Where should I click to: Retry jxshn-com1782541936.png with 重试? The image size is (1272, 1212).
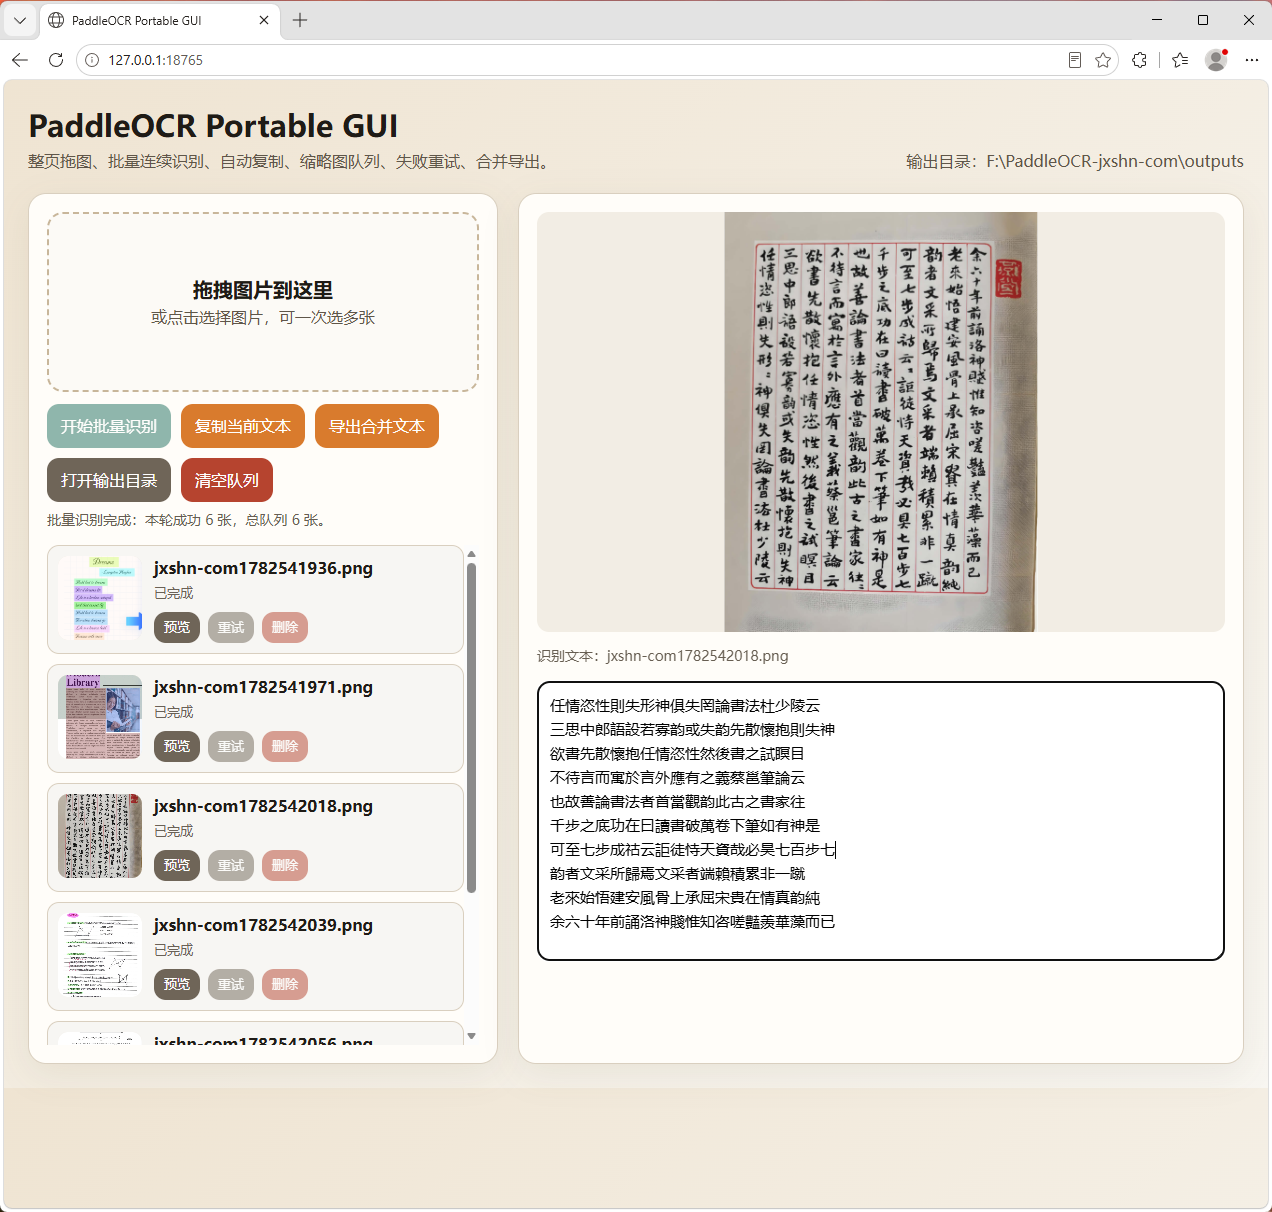tap(231, 627)
